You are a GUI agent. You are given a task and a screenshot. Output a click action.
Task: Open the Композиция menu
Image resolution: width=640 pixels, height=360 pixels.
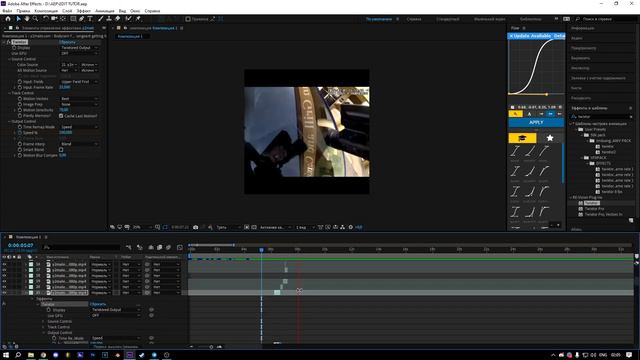point(46,11)
